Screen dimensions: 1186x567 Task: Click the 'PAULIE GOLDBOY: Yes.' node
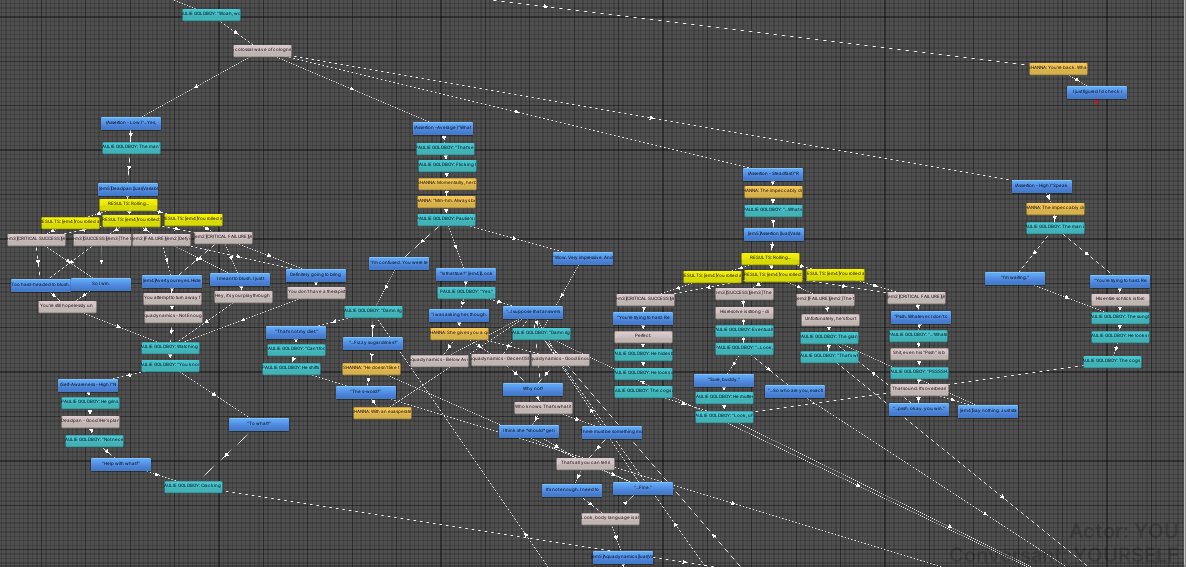467,293
